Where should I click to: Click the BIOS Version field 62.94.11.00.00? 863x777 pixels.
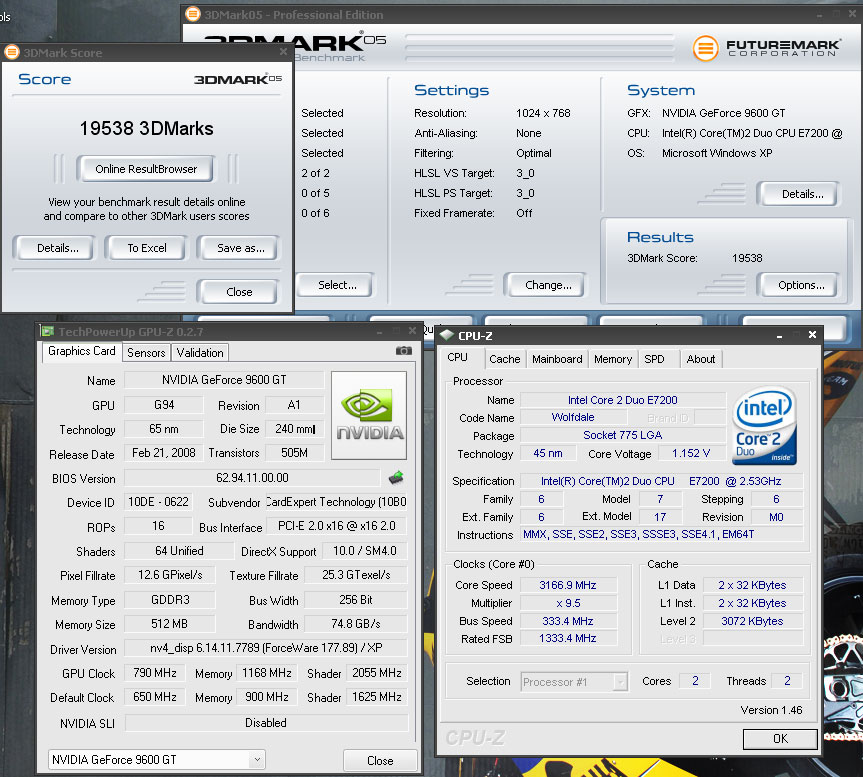pyautogui.click(x=252, y=478)
